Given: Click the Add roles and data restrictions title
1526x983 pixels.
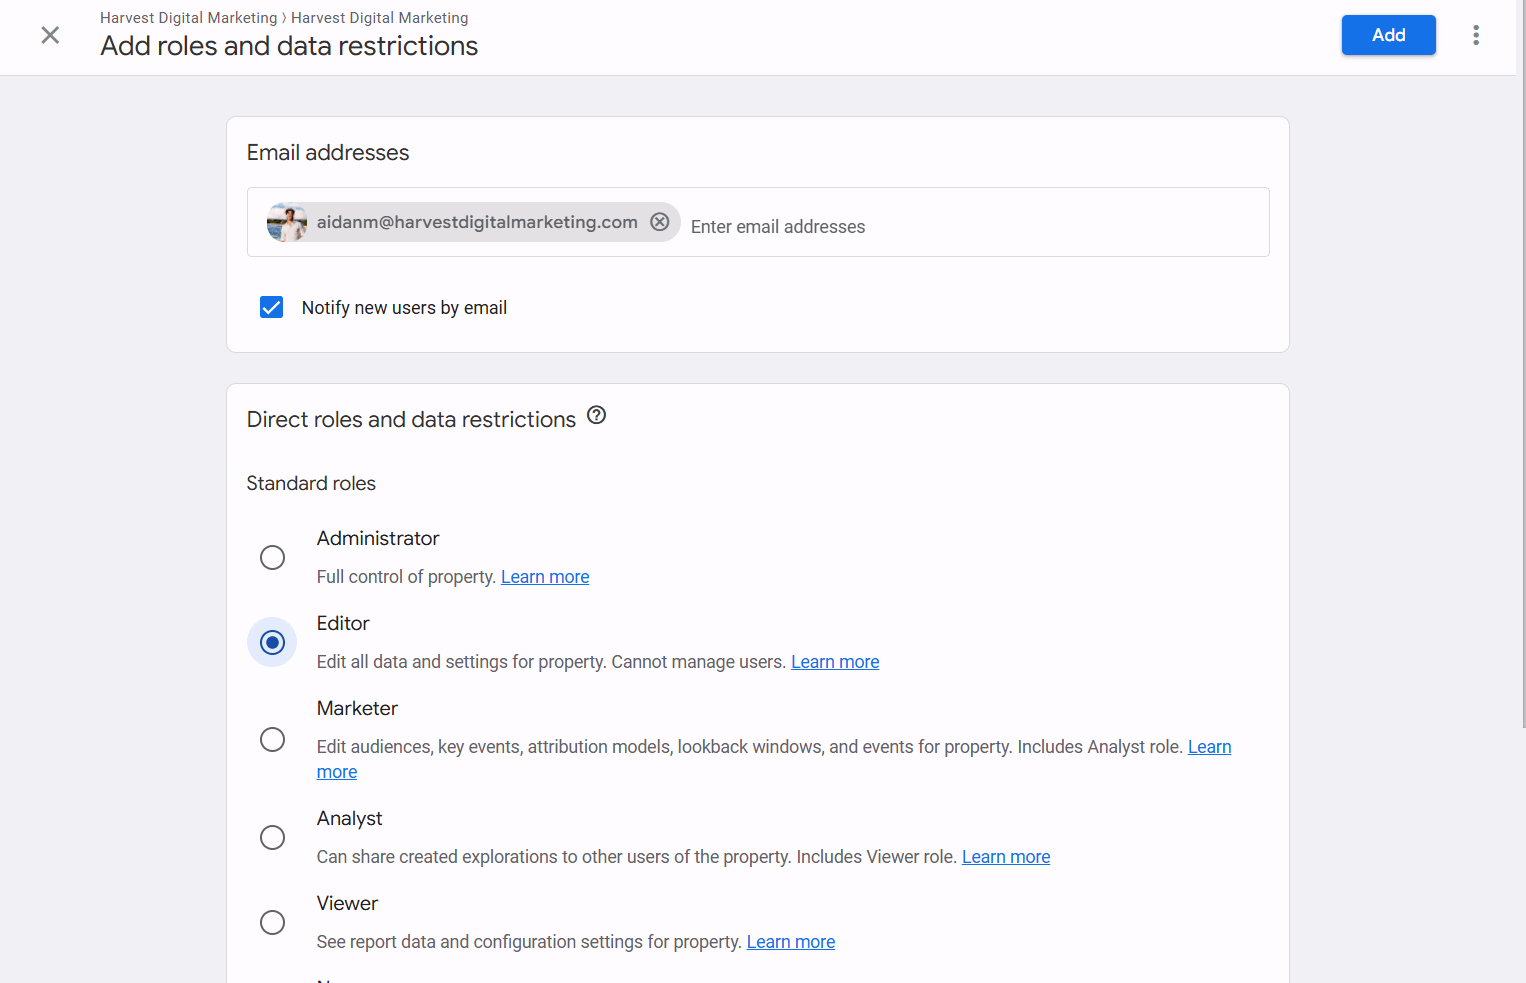Looking at the screenshot, I should (x=289, y=46).
